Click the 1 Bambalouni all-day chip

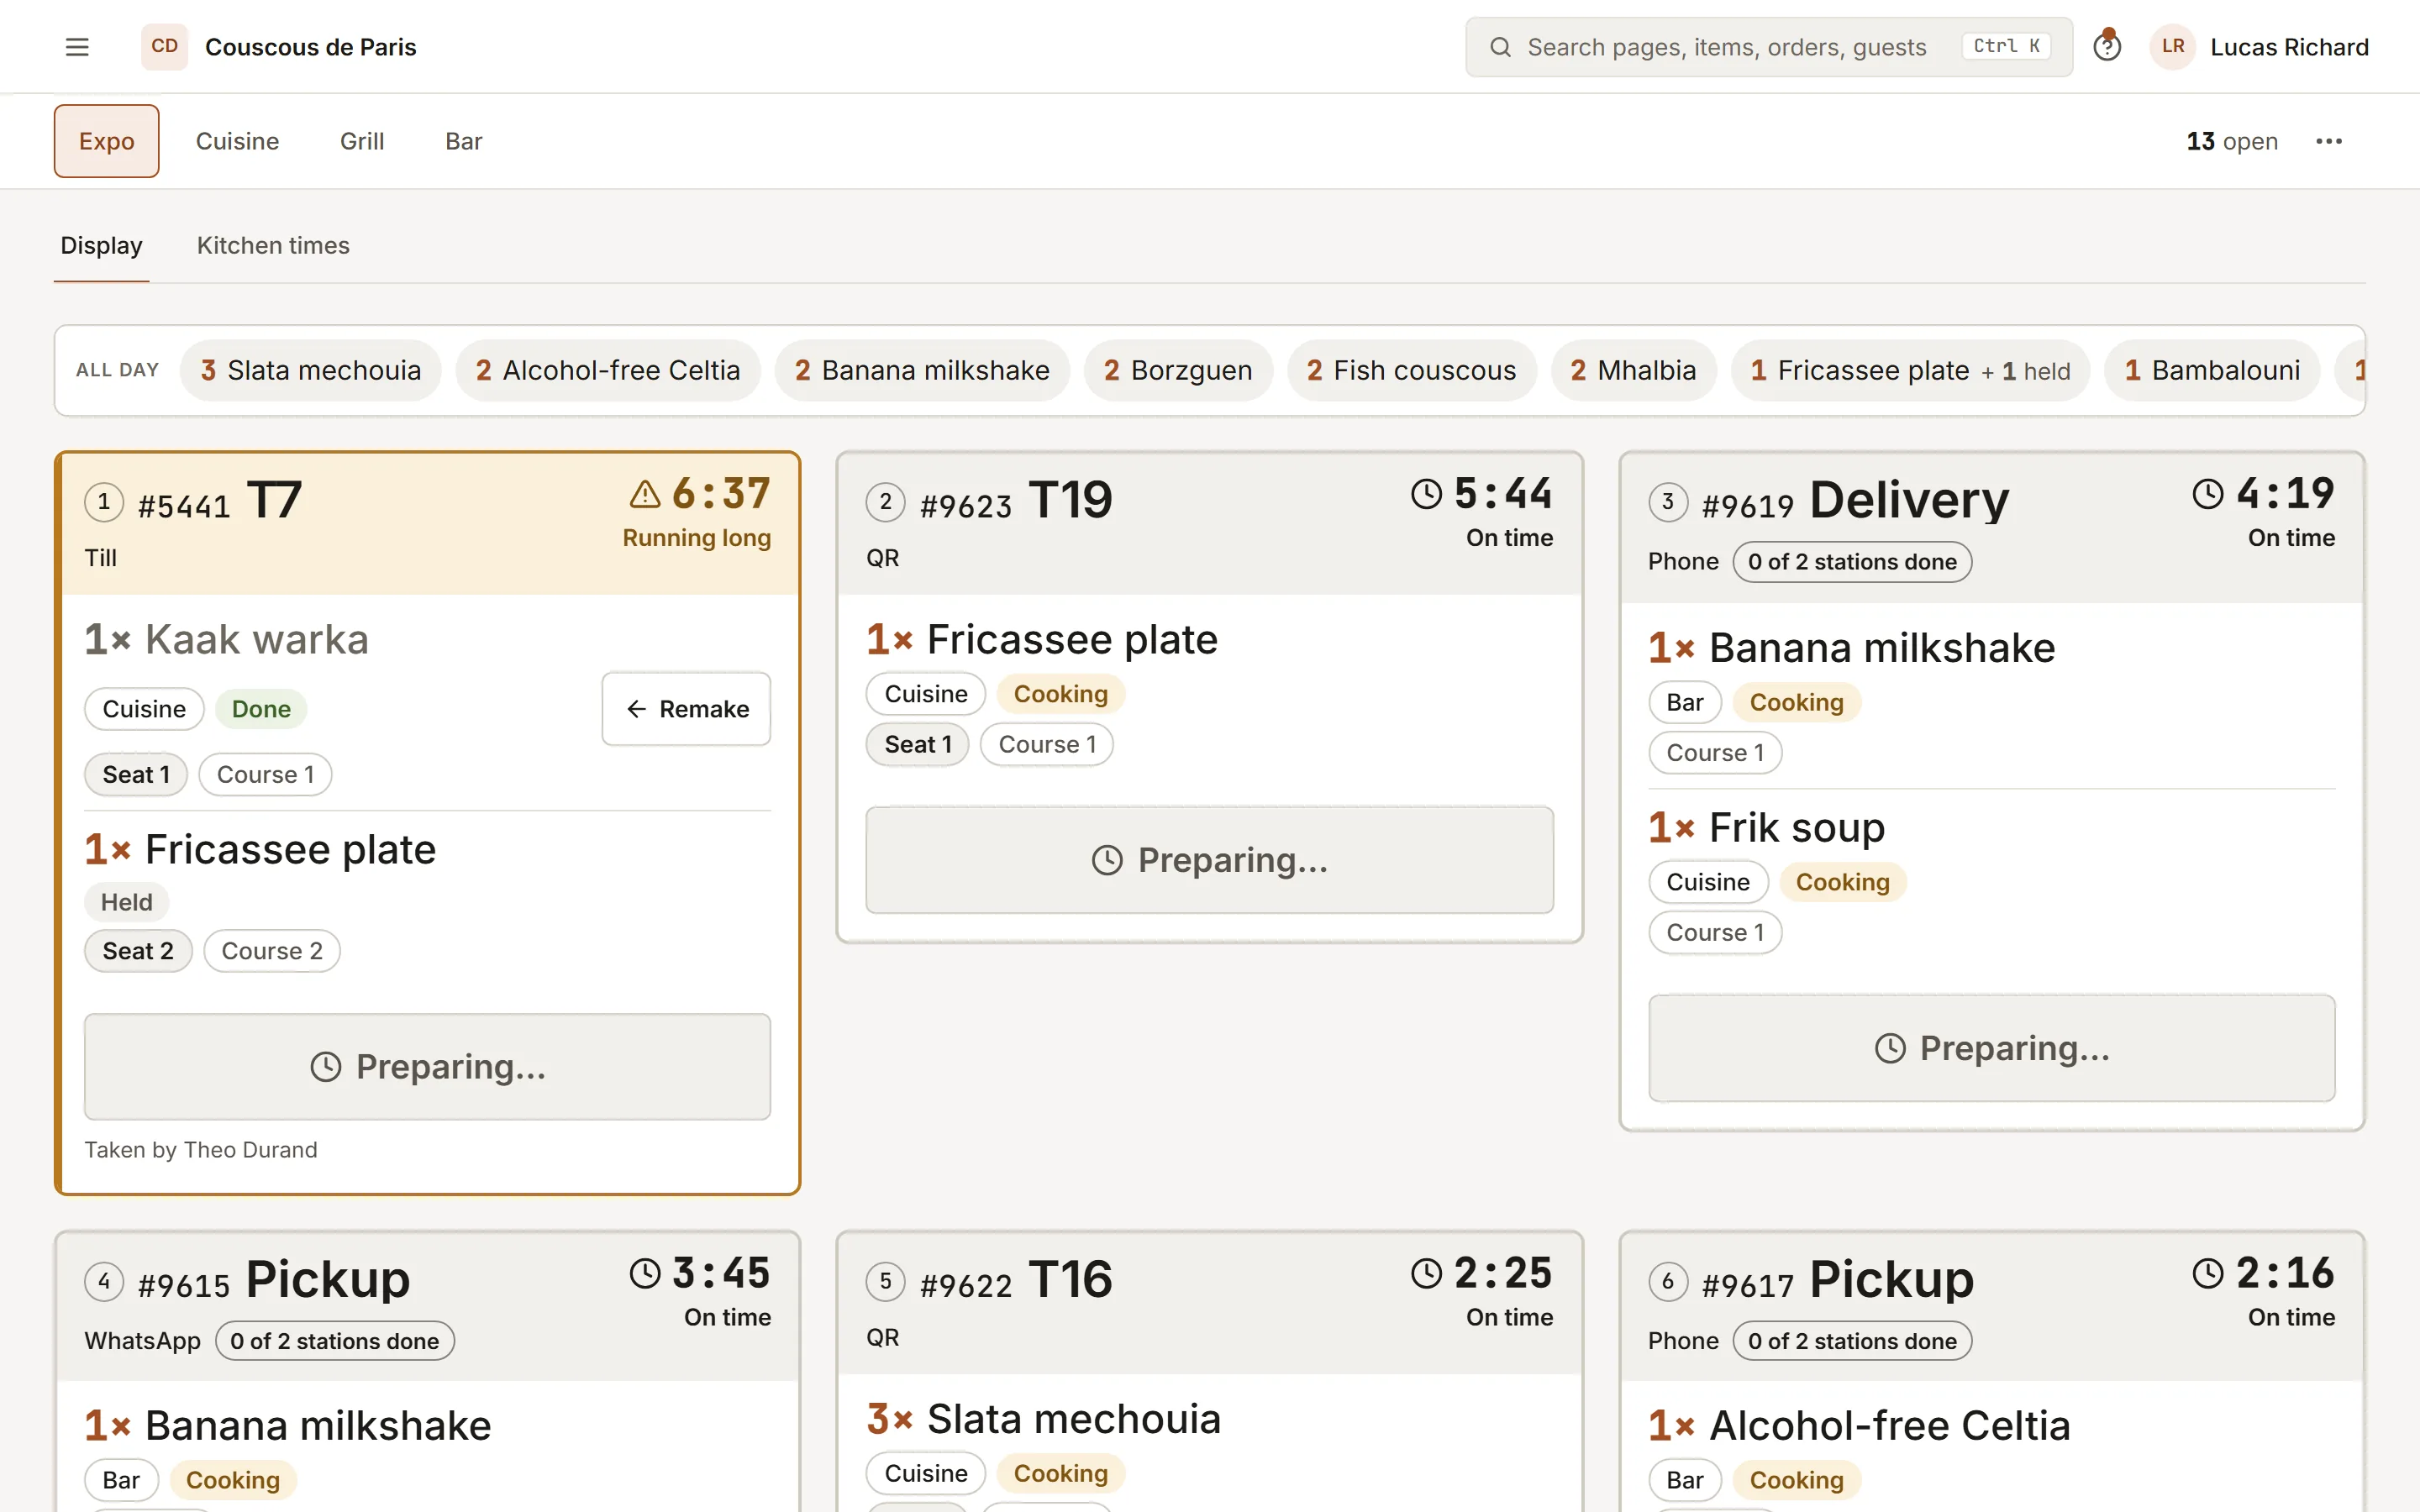(2212, 371)
